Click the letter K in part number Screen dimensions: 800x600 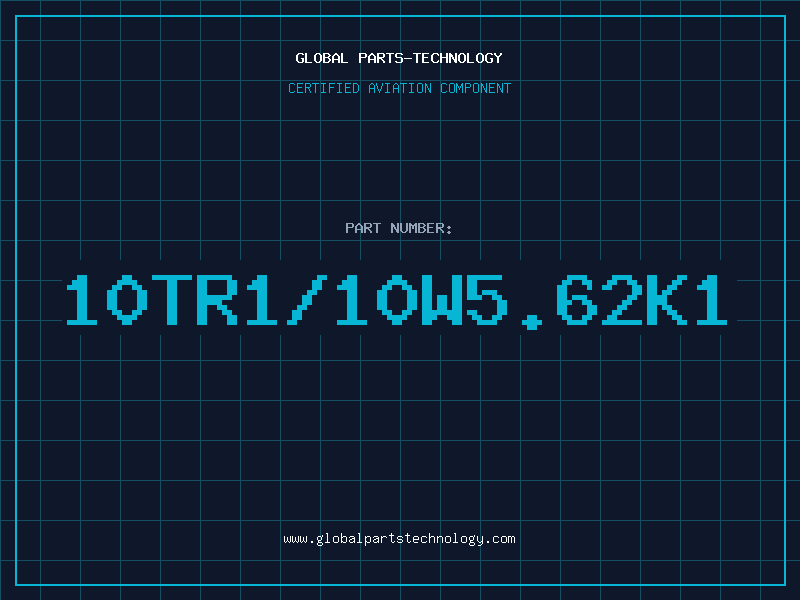pos(667,299)
